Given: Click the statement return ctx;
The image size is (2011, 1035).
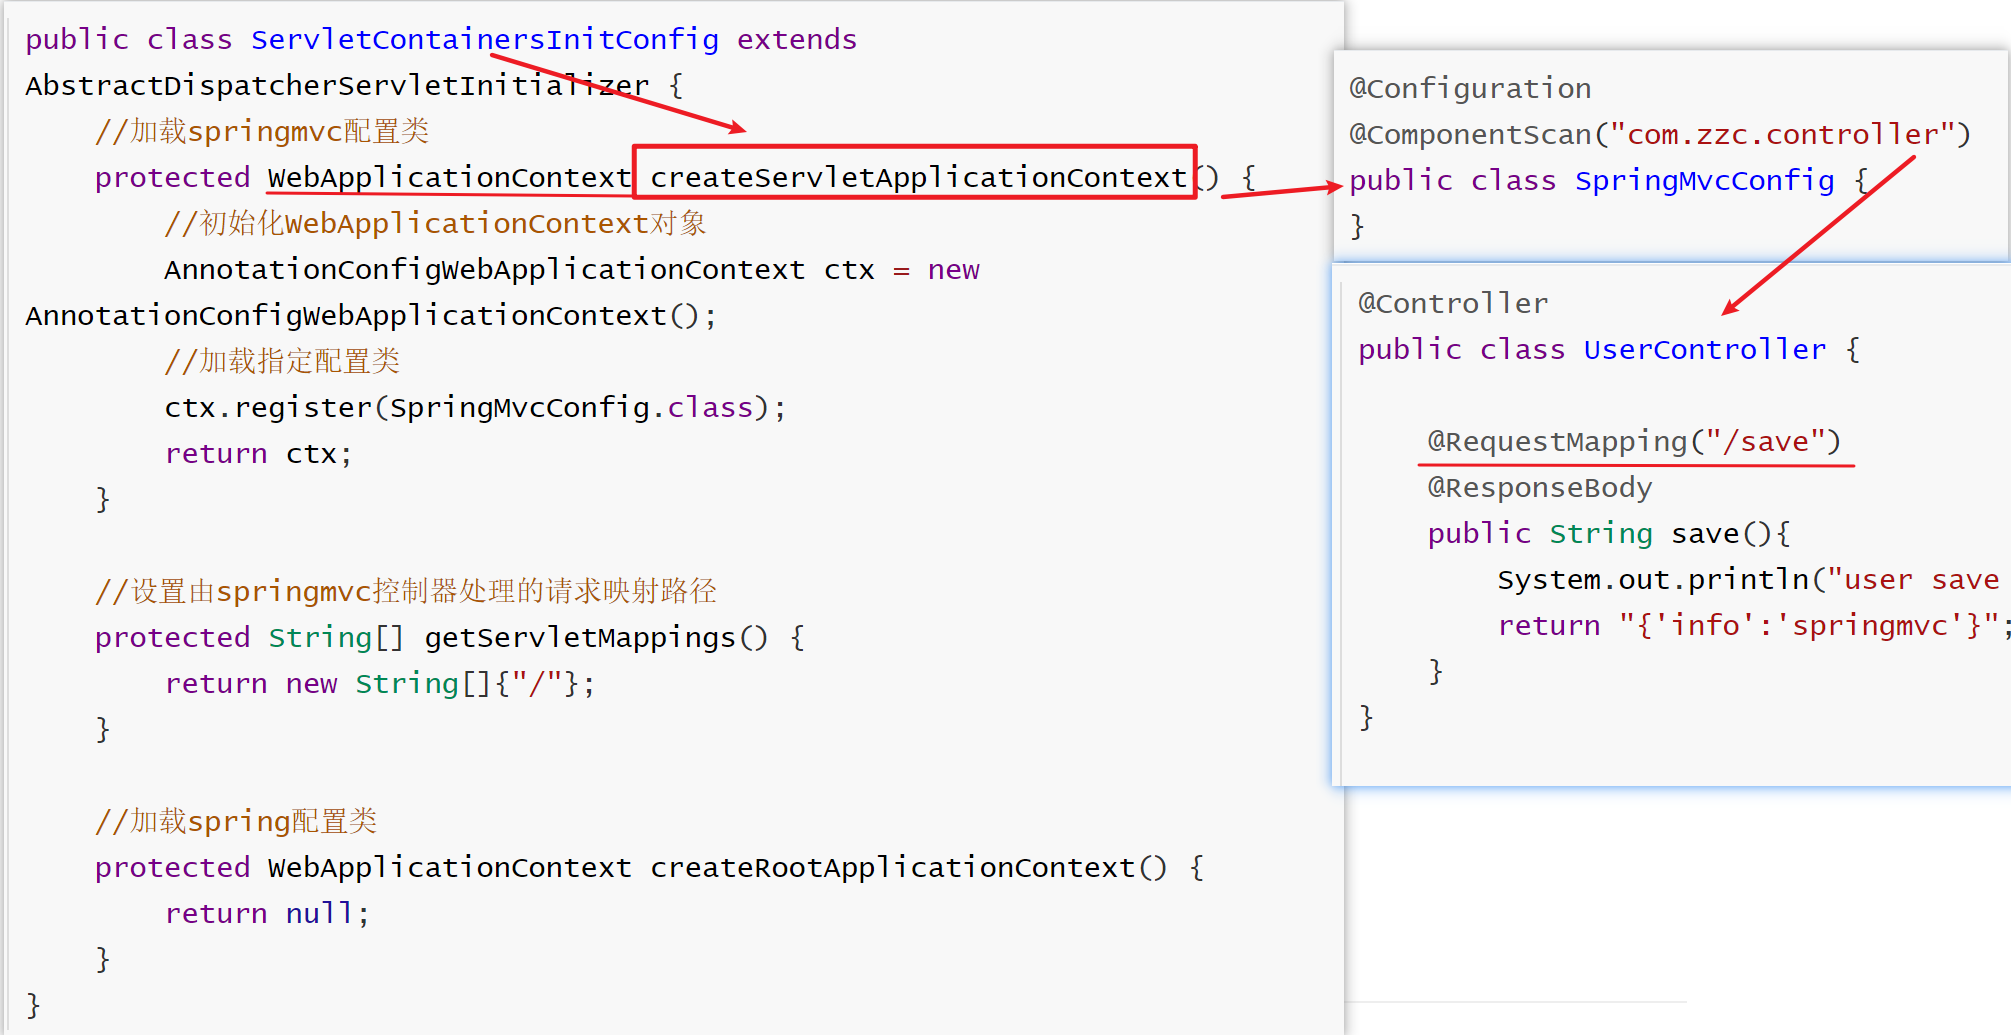Looking at the screenshot, I should pos(258,454).
